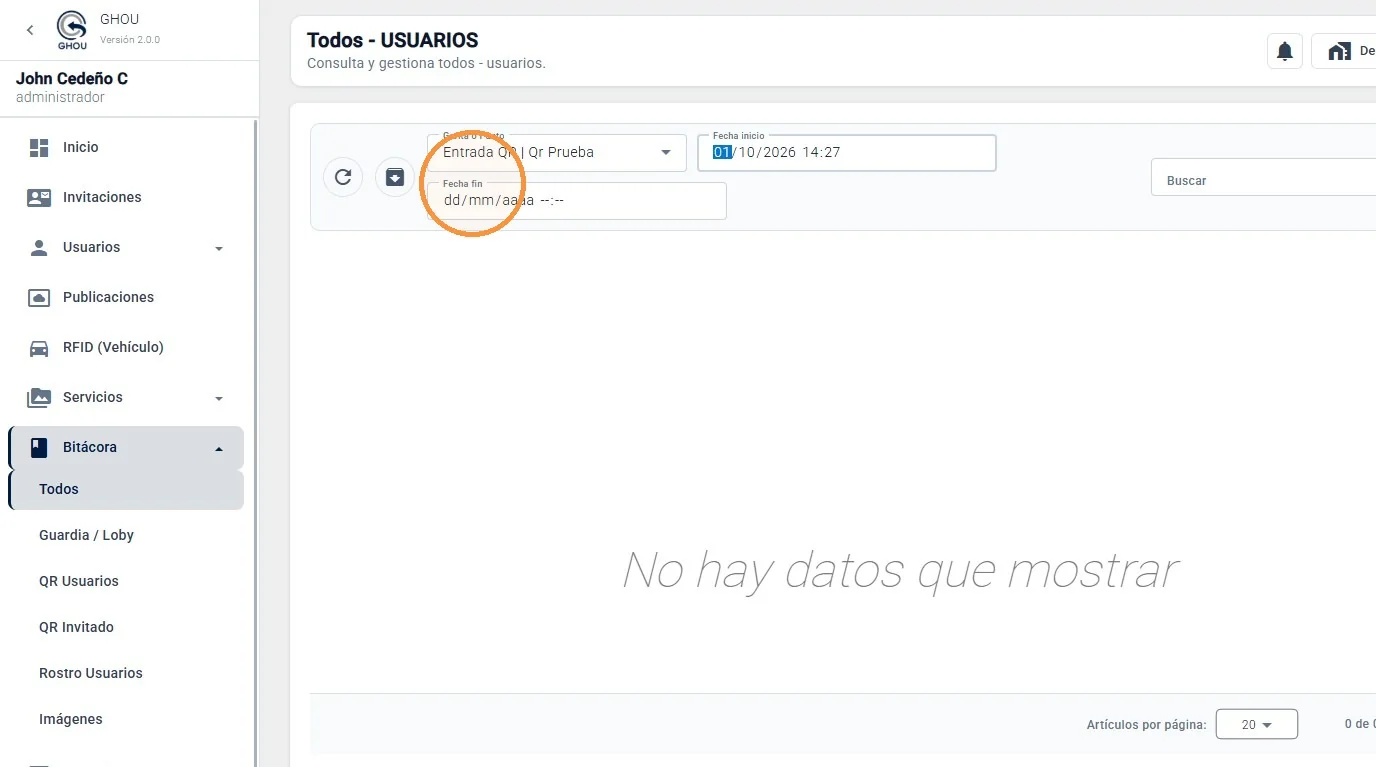
Task: Open Publicaciones menu item
Action: (x=108, y=297)
